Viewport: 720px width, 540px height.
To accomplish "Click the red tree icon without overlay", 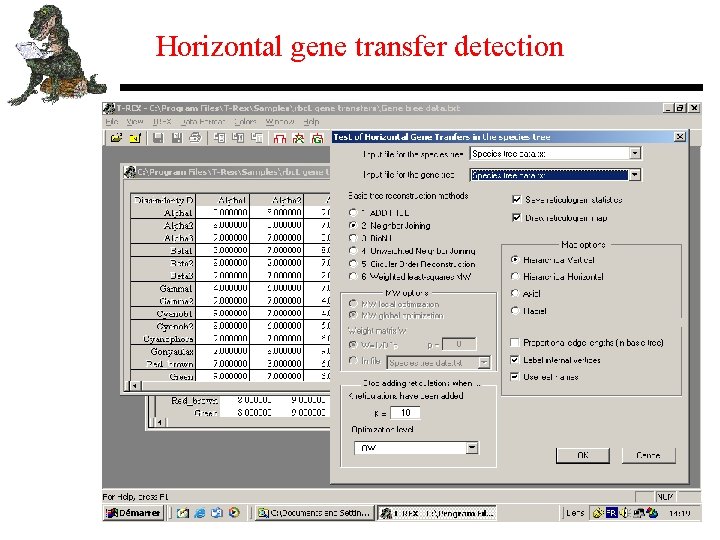I will pyautogui.click(x=280, y=138).
